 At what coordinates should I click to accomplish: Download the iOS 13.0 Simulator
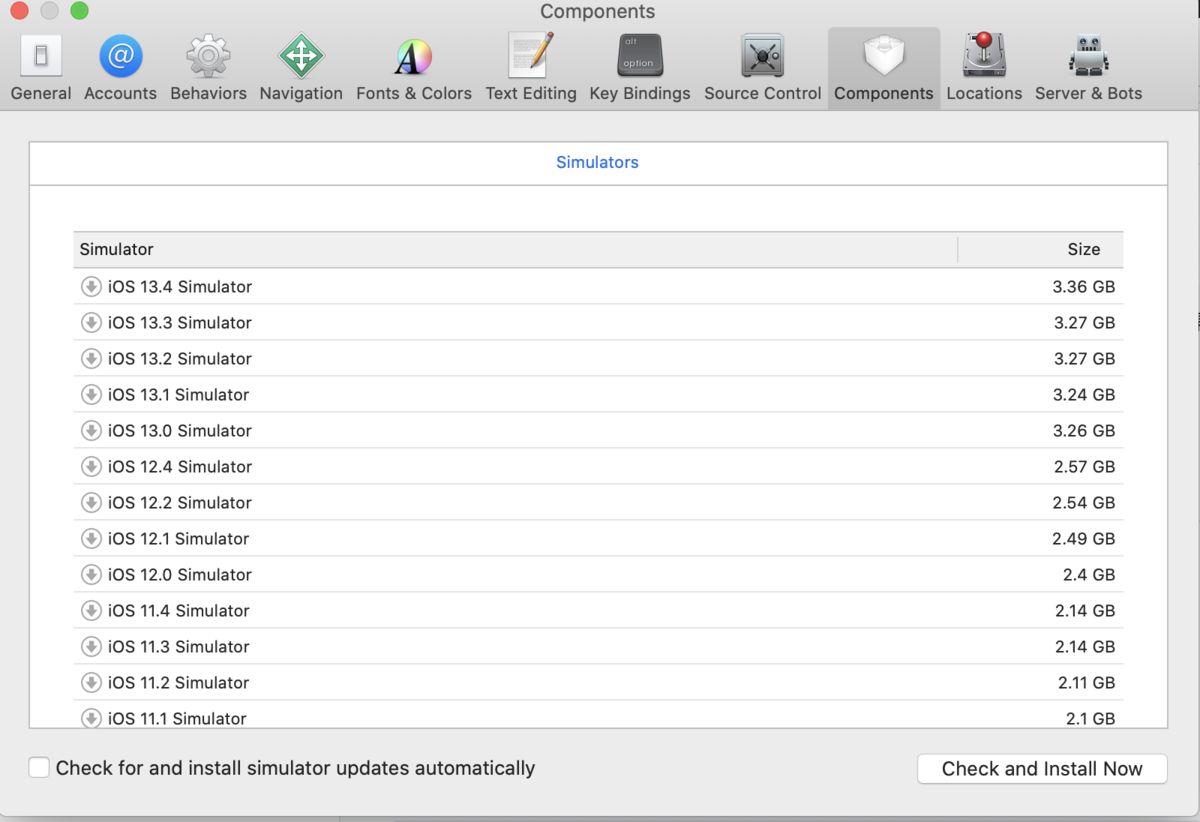[91, 431]
